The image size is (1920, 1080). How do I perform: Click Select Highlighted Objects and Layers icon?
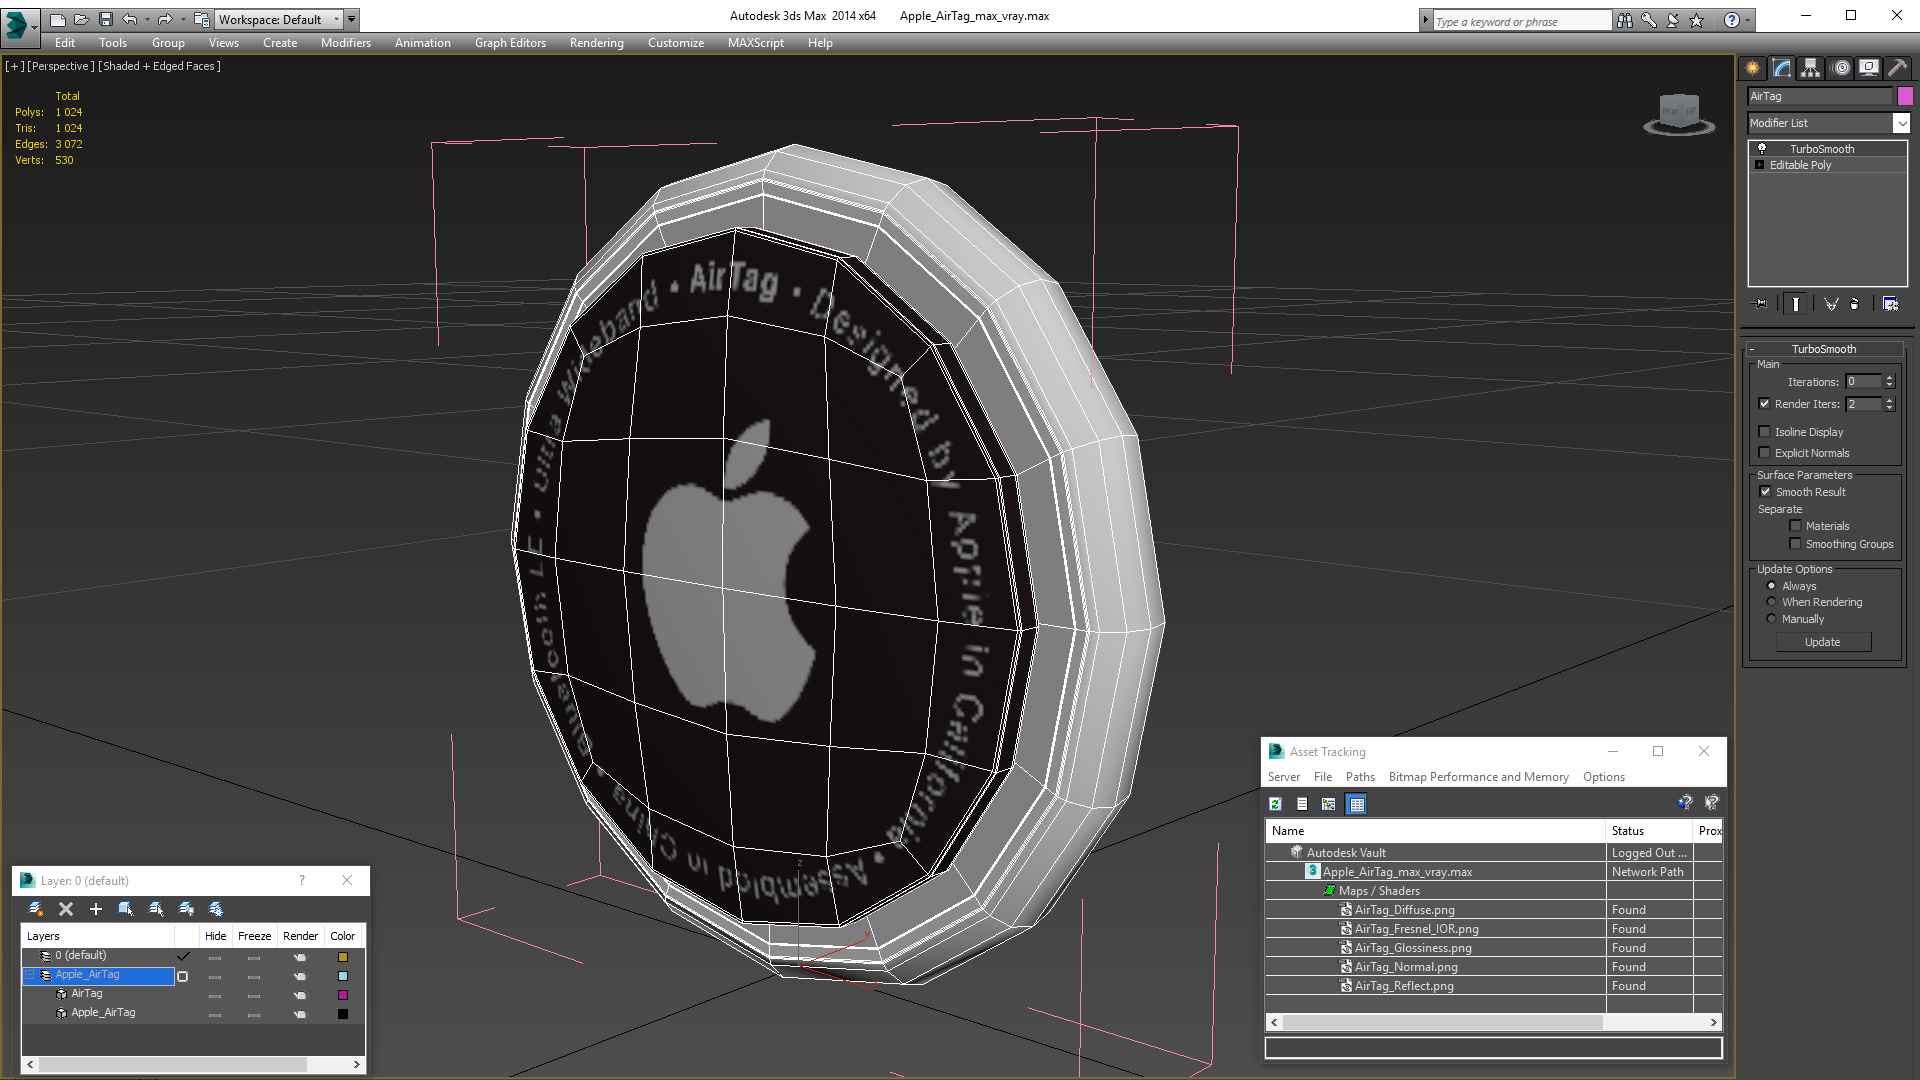[x=126, y=909]
